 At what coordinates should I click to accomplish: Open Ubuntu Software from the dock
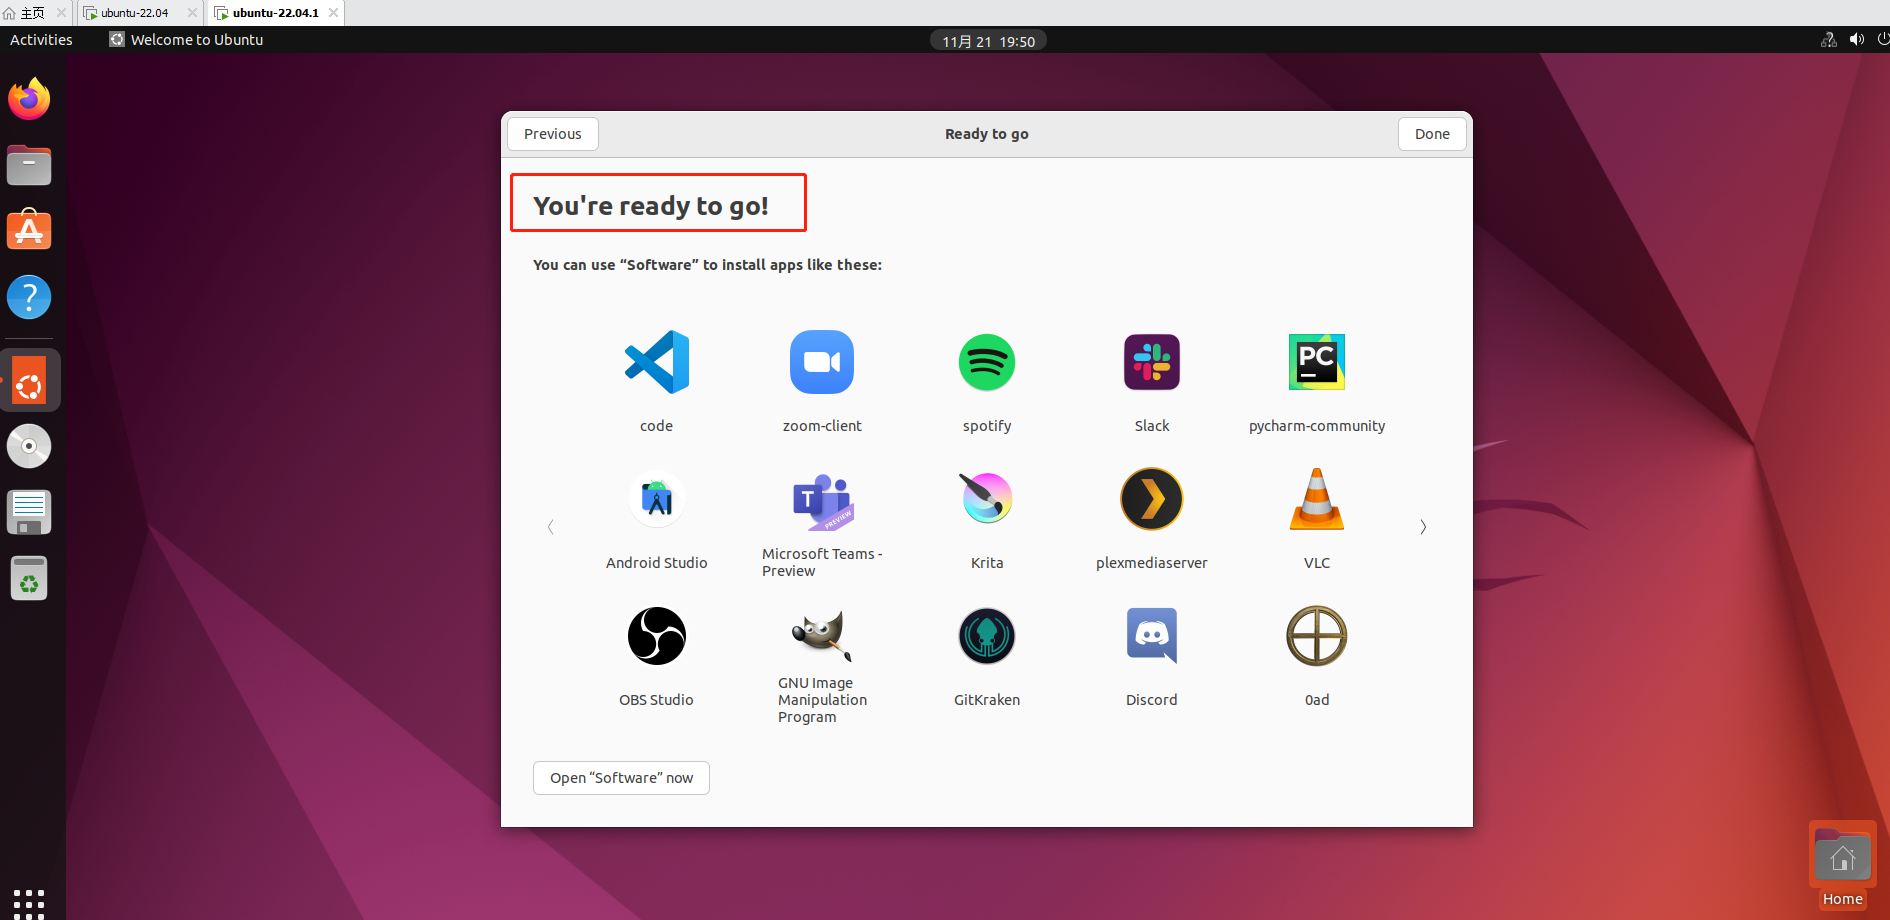point(29,230)
